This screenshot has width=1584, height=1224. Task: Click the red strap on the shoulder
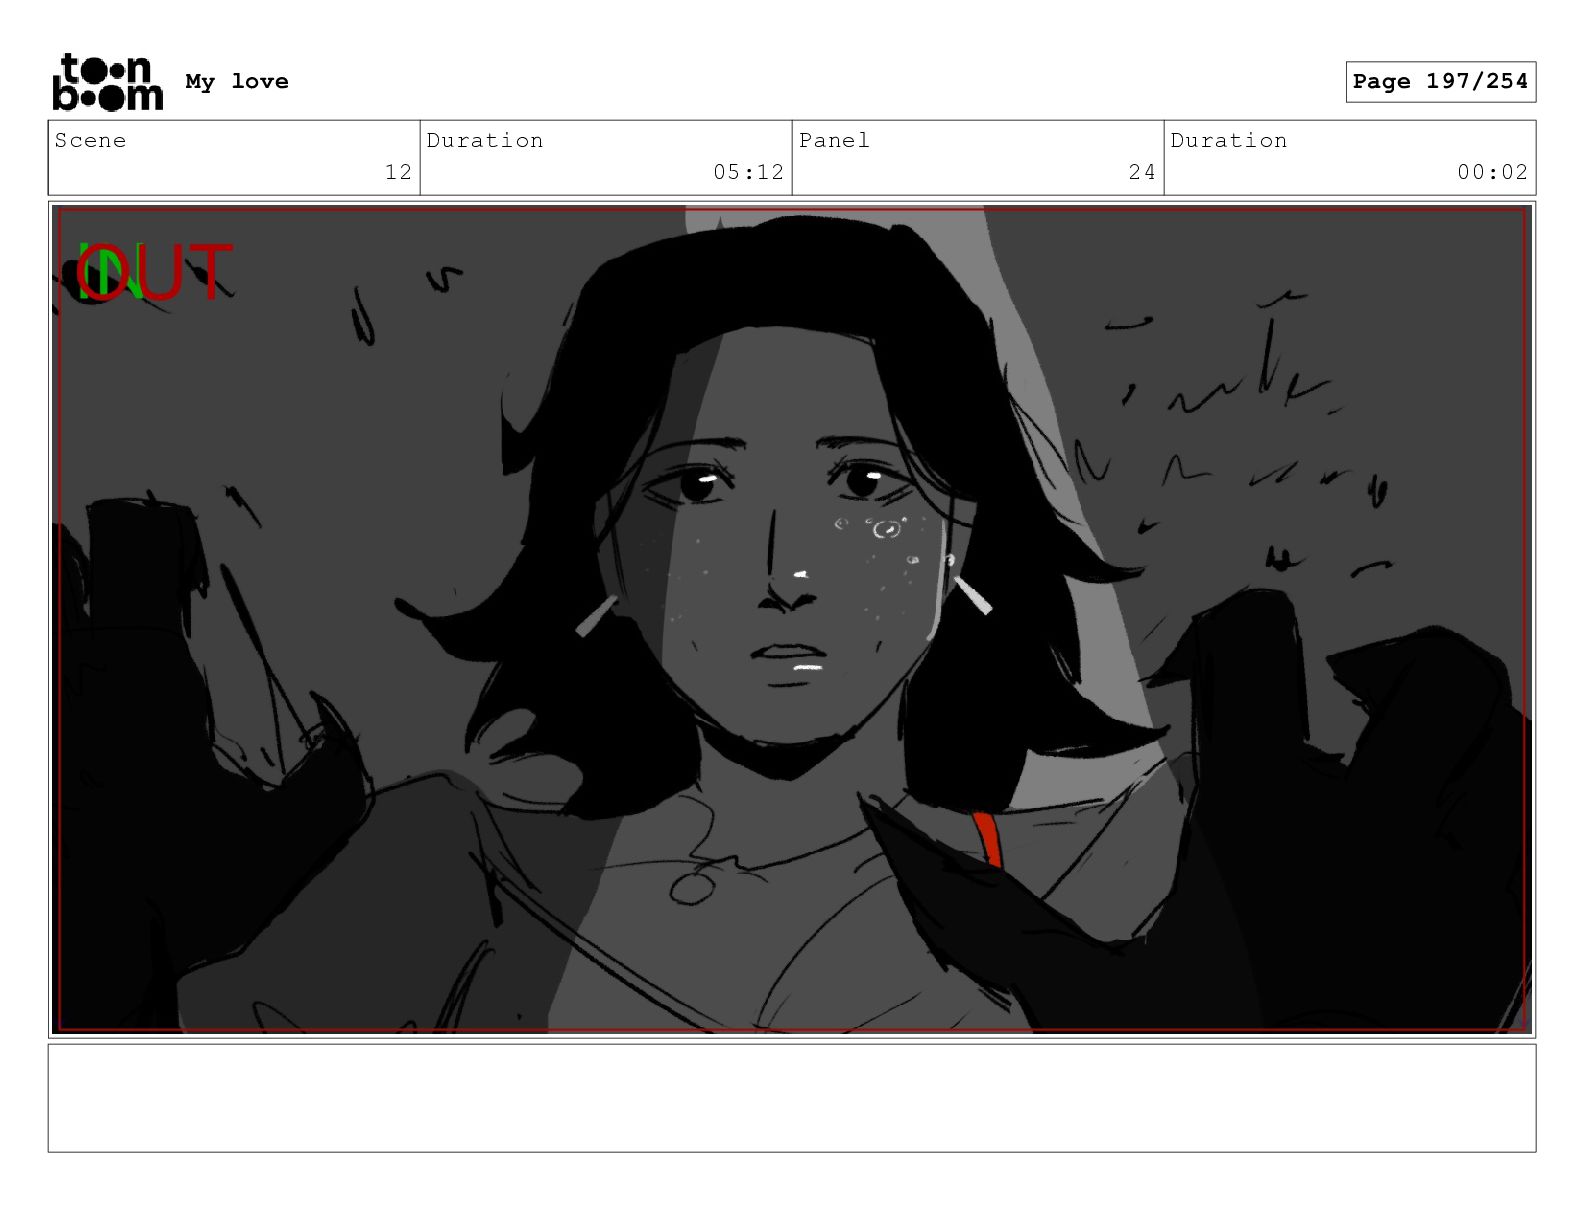click(x=987, y=838)
